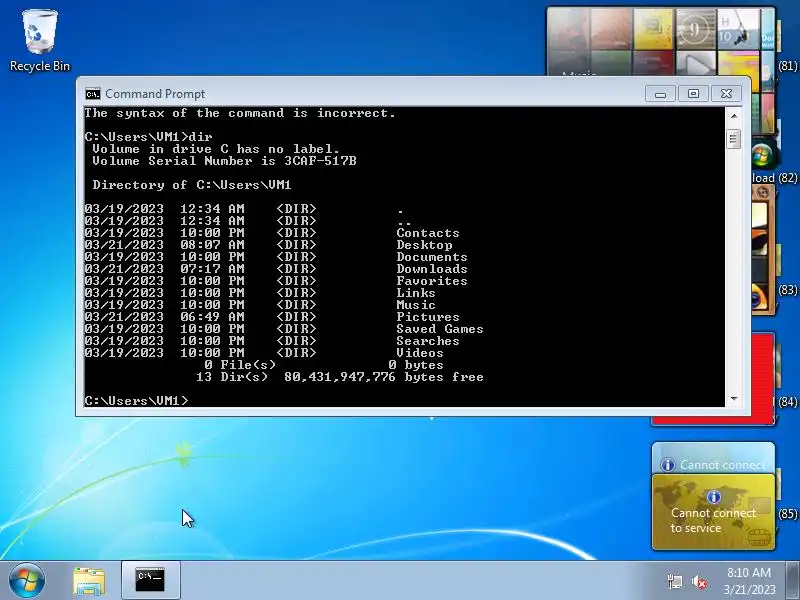800x600 pixels.
Task: Click the Videos directory entry
Action: click(x=420, y=353)
